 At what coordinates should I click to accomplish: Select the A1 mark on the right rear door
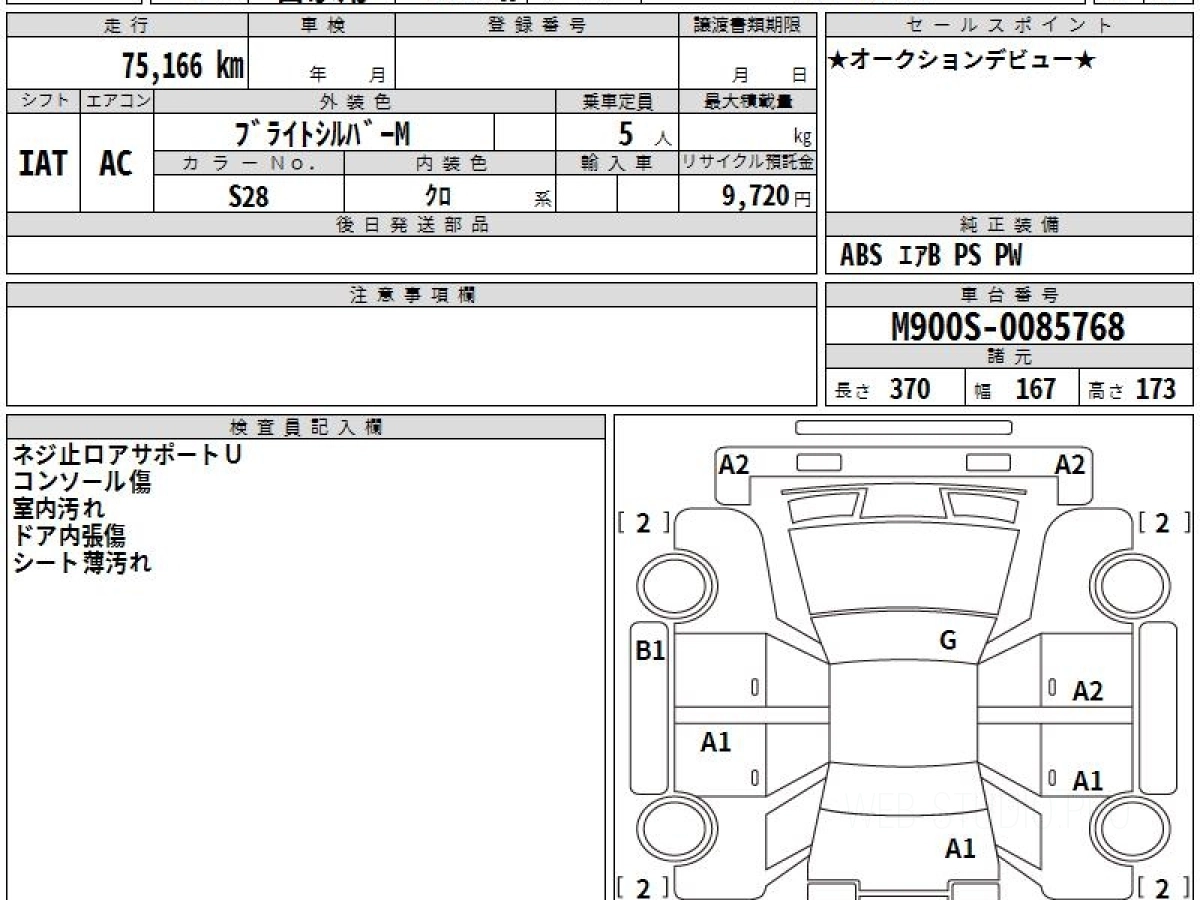click(x=1088, y=781)
